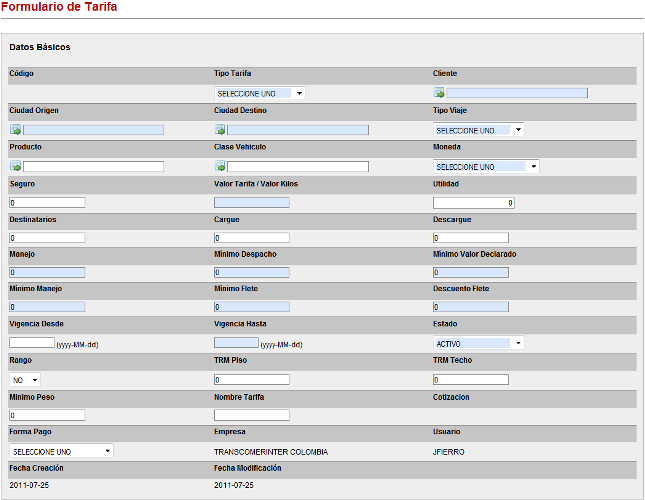Focus the TRM Techo input field
Viewport: 645px width, 500px height.
(470, 380)
